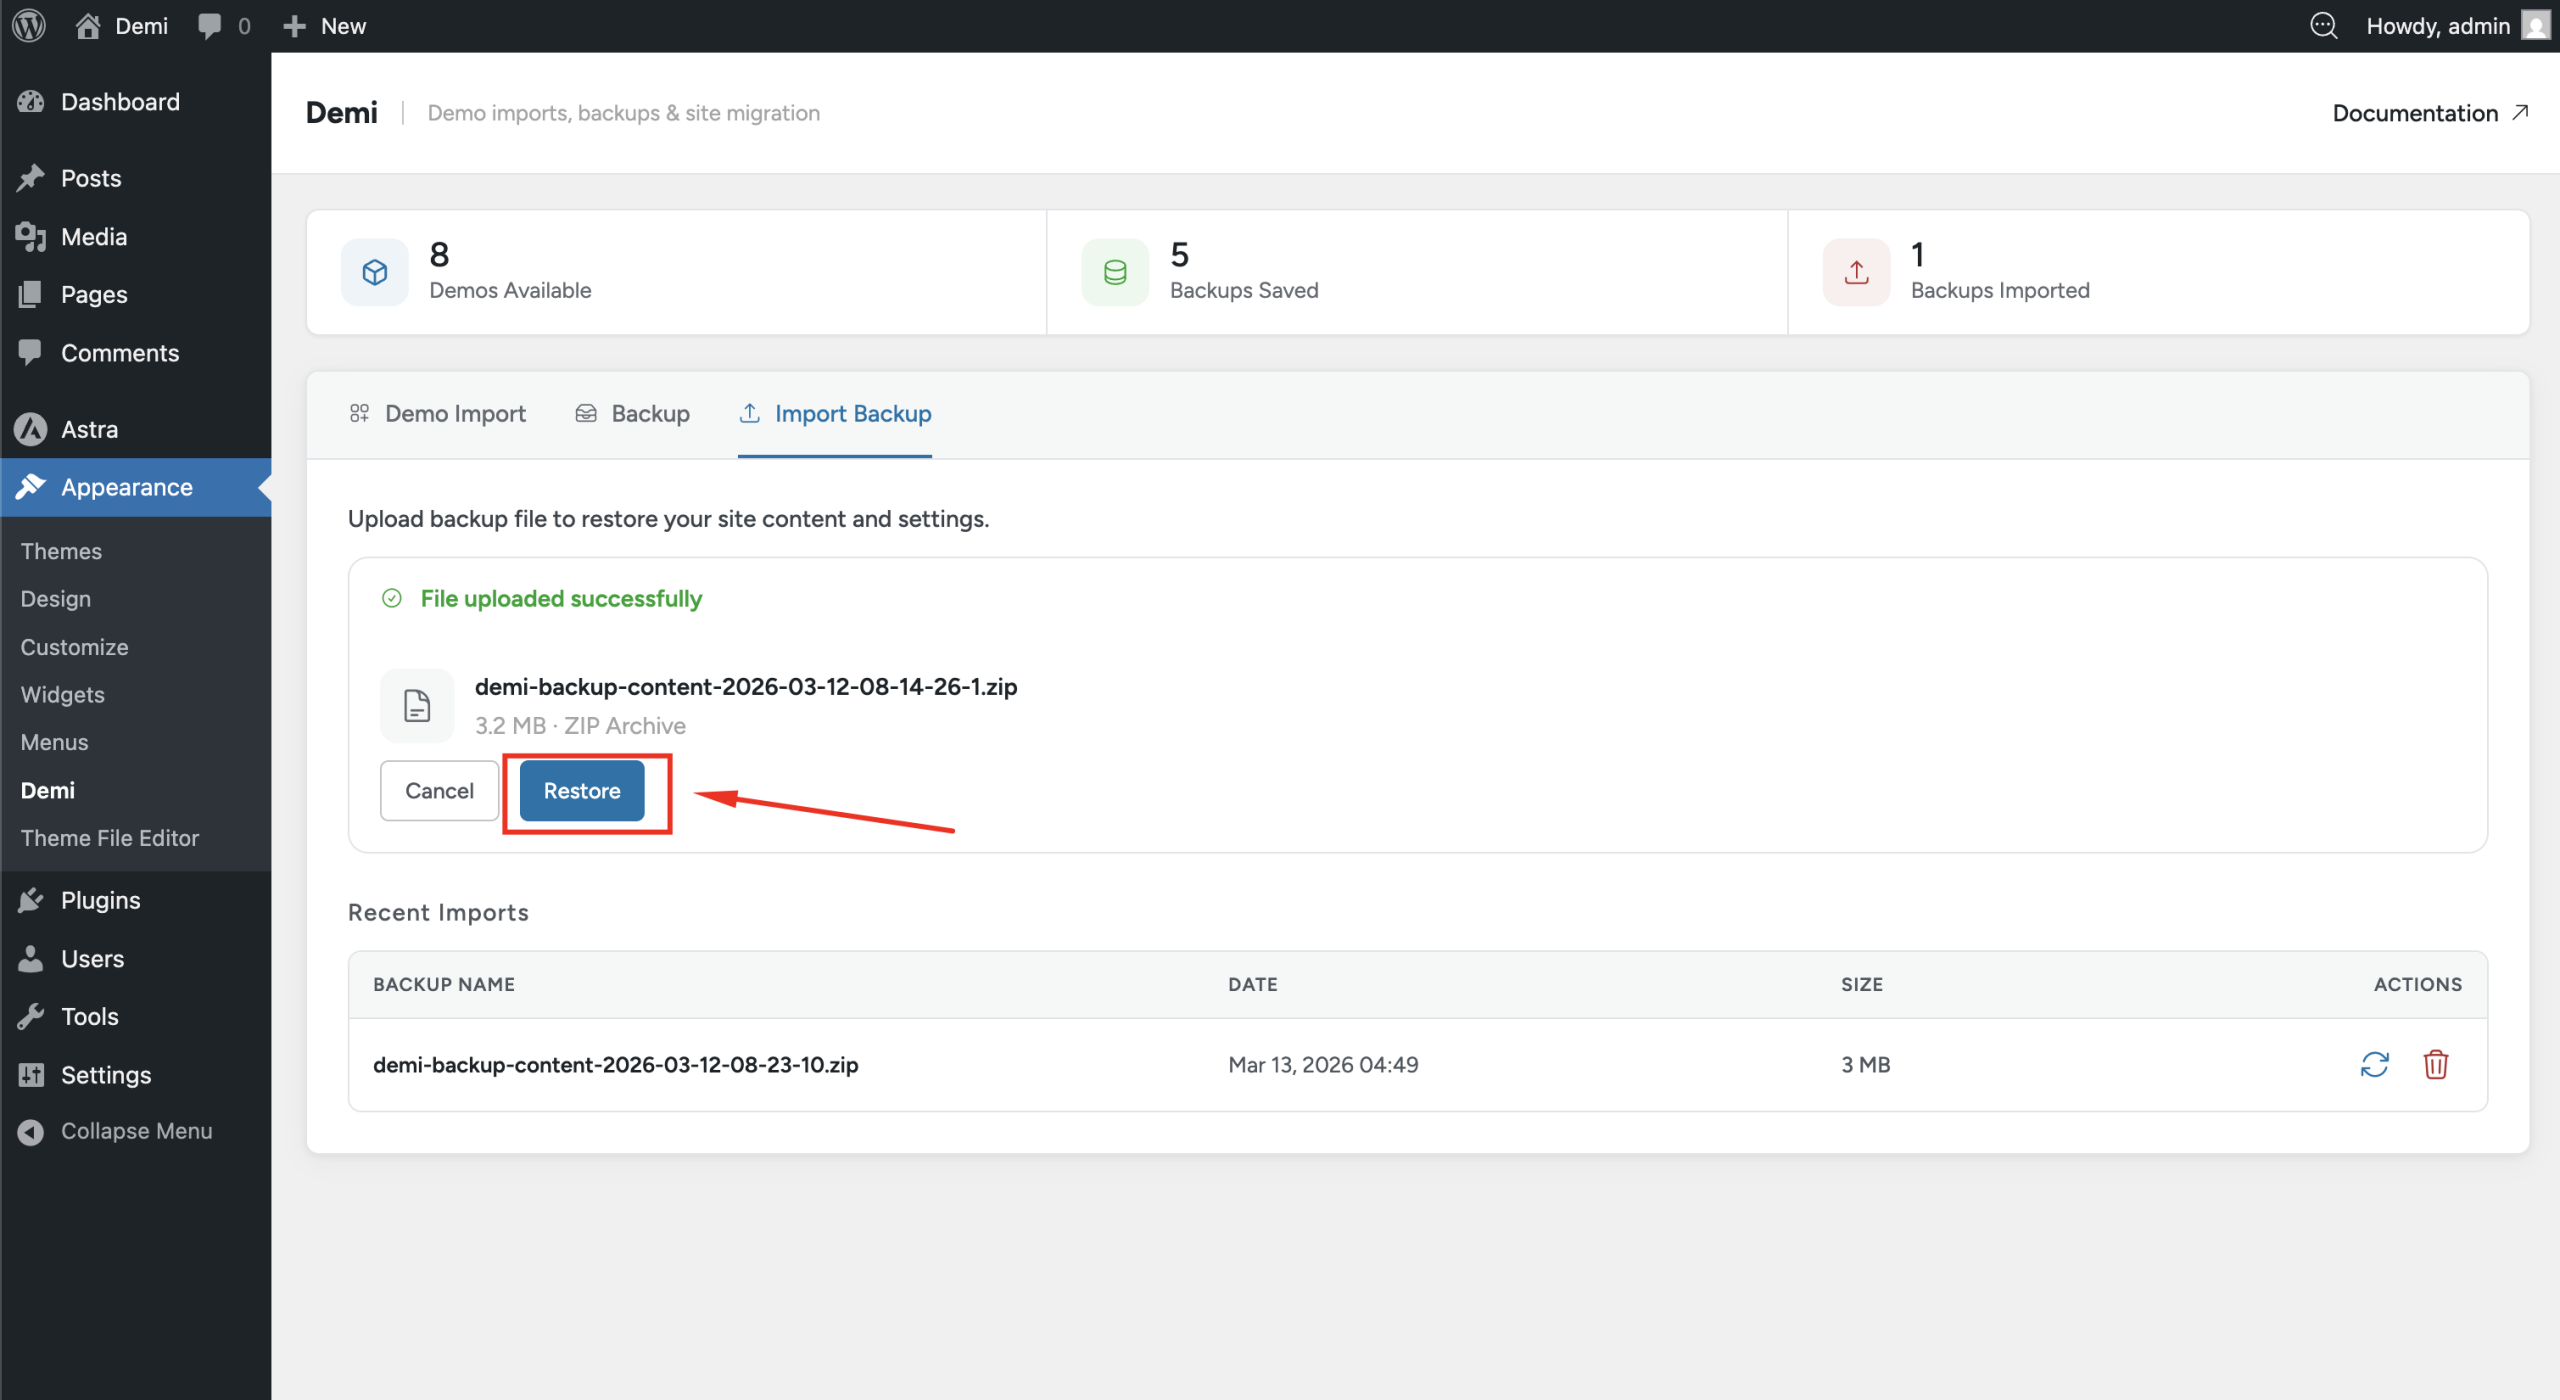Delete recent import with trash icon
This screenshot has width=2560, height=1400.
click(2435, 1064)
